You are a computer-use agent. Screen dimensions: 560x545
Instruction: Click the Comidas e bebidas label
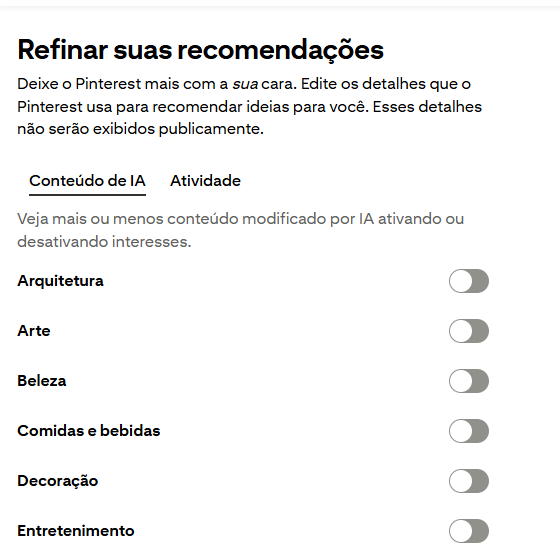(x=89, y=431)
